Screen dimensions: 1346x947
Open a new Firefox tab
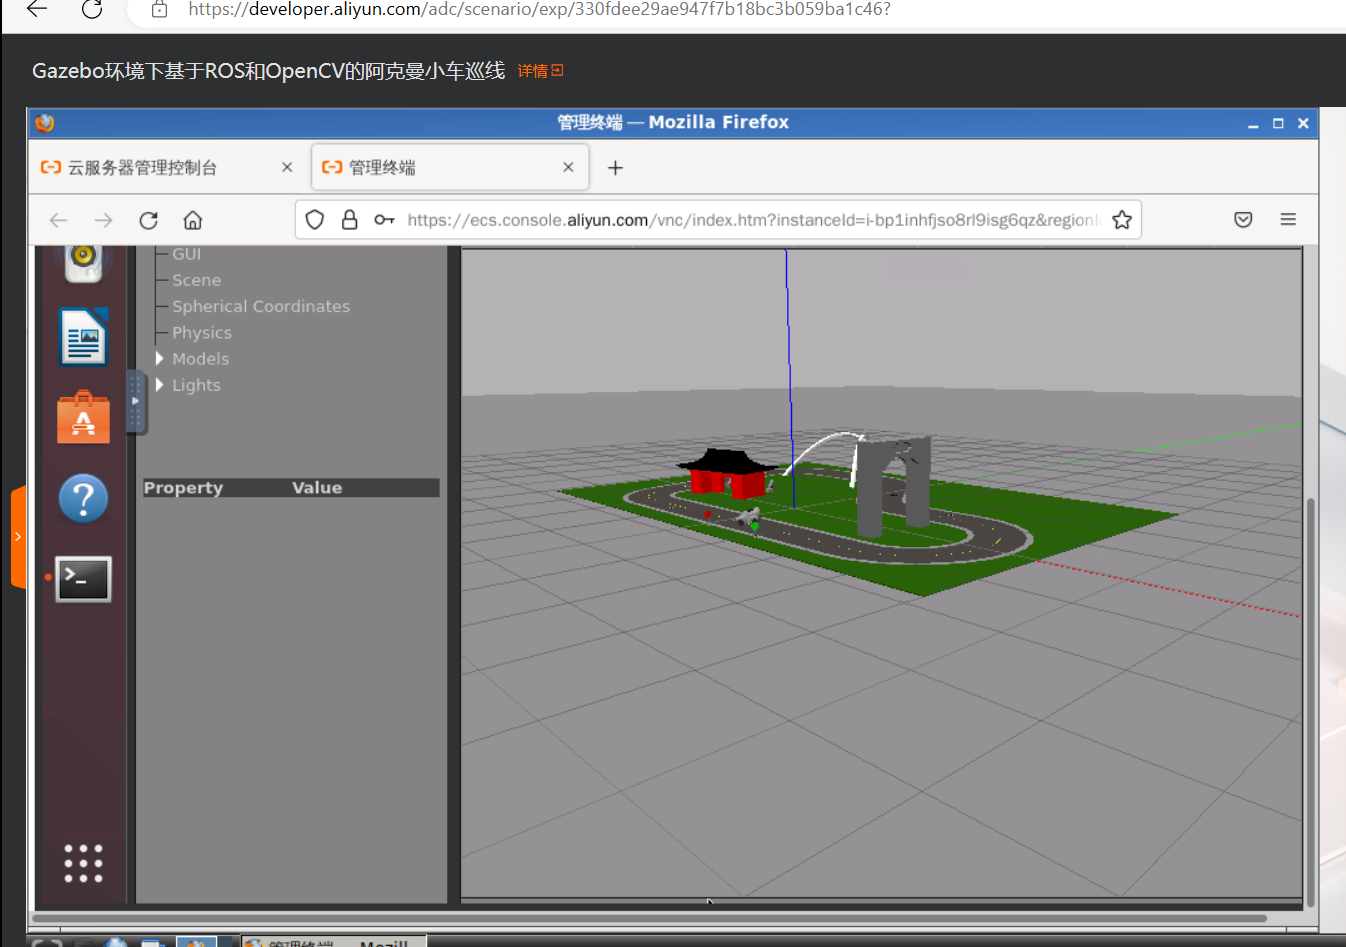pos(615,168)
